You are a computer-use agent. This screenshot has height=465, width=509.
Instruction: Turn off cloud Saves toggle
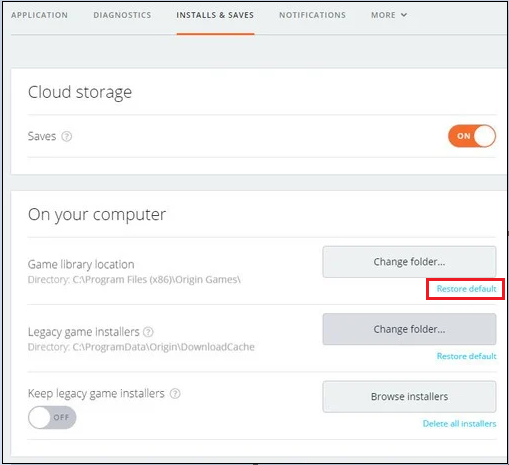coord(472,136)
